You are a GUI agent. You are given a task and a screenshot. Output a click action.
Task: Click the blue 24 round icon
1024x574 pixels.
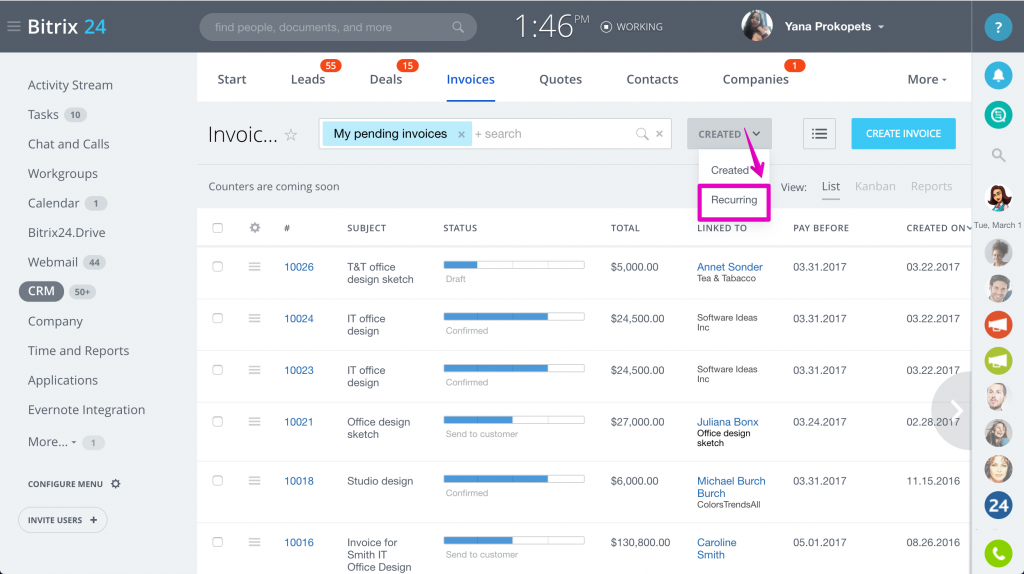click(998, 505)
